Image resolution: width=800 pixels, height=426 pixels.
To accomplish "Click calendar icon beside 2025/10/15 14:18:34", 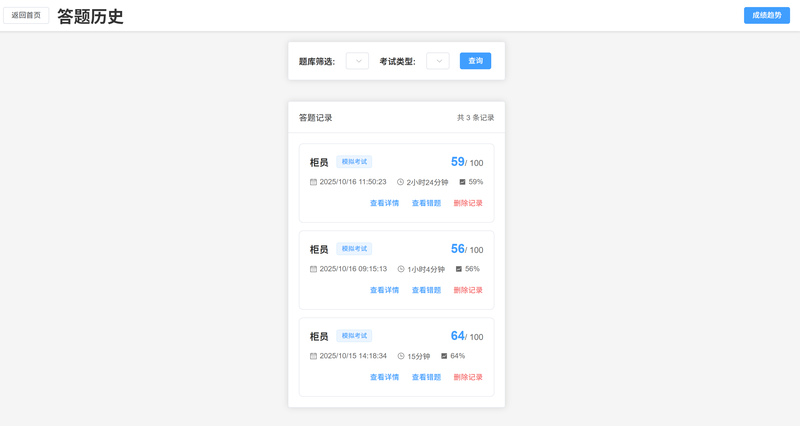I will (x=313, y=356).
